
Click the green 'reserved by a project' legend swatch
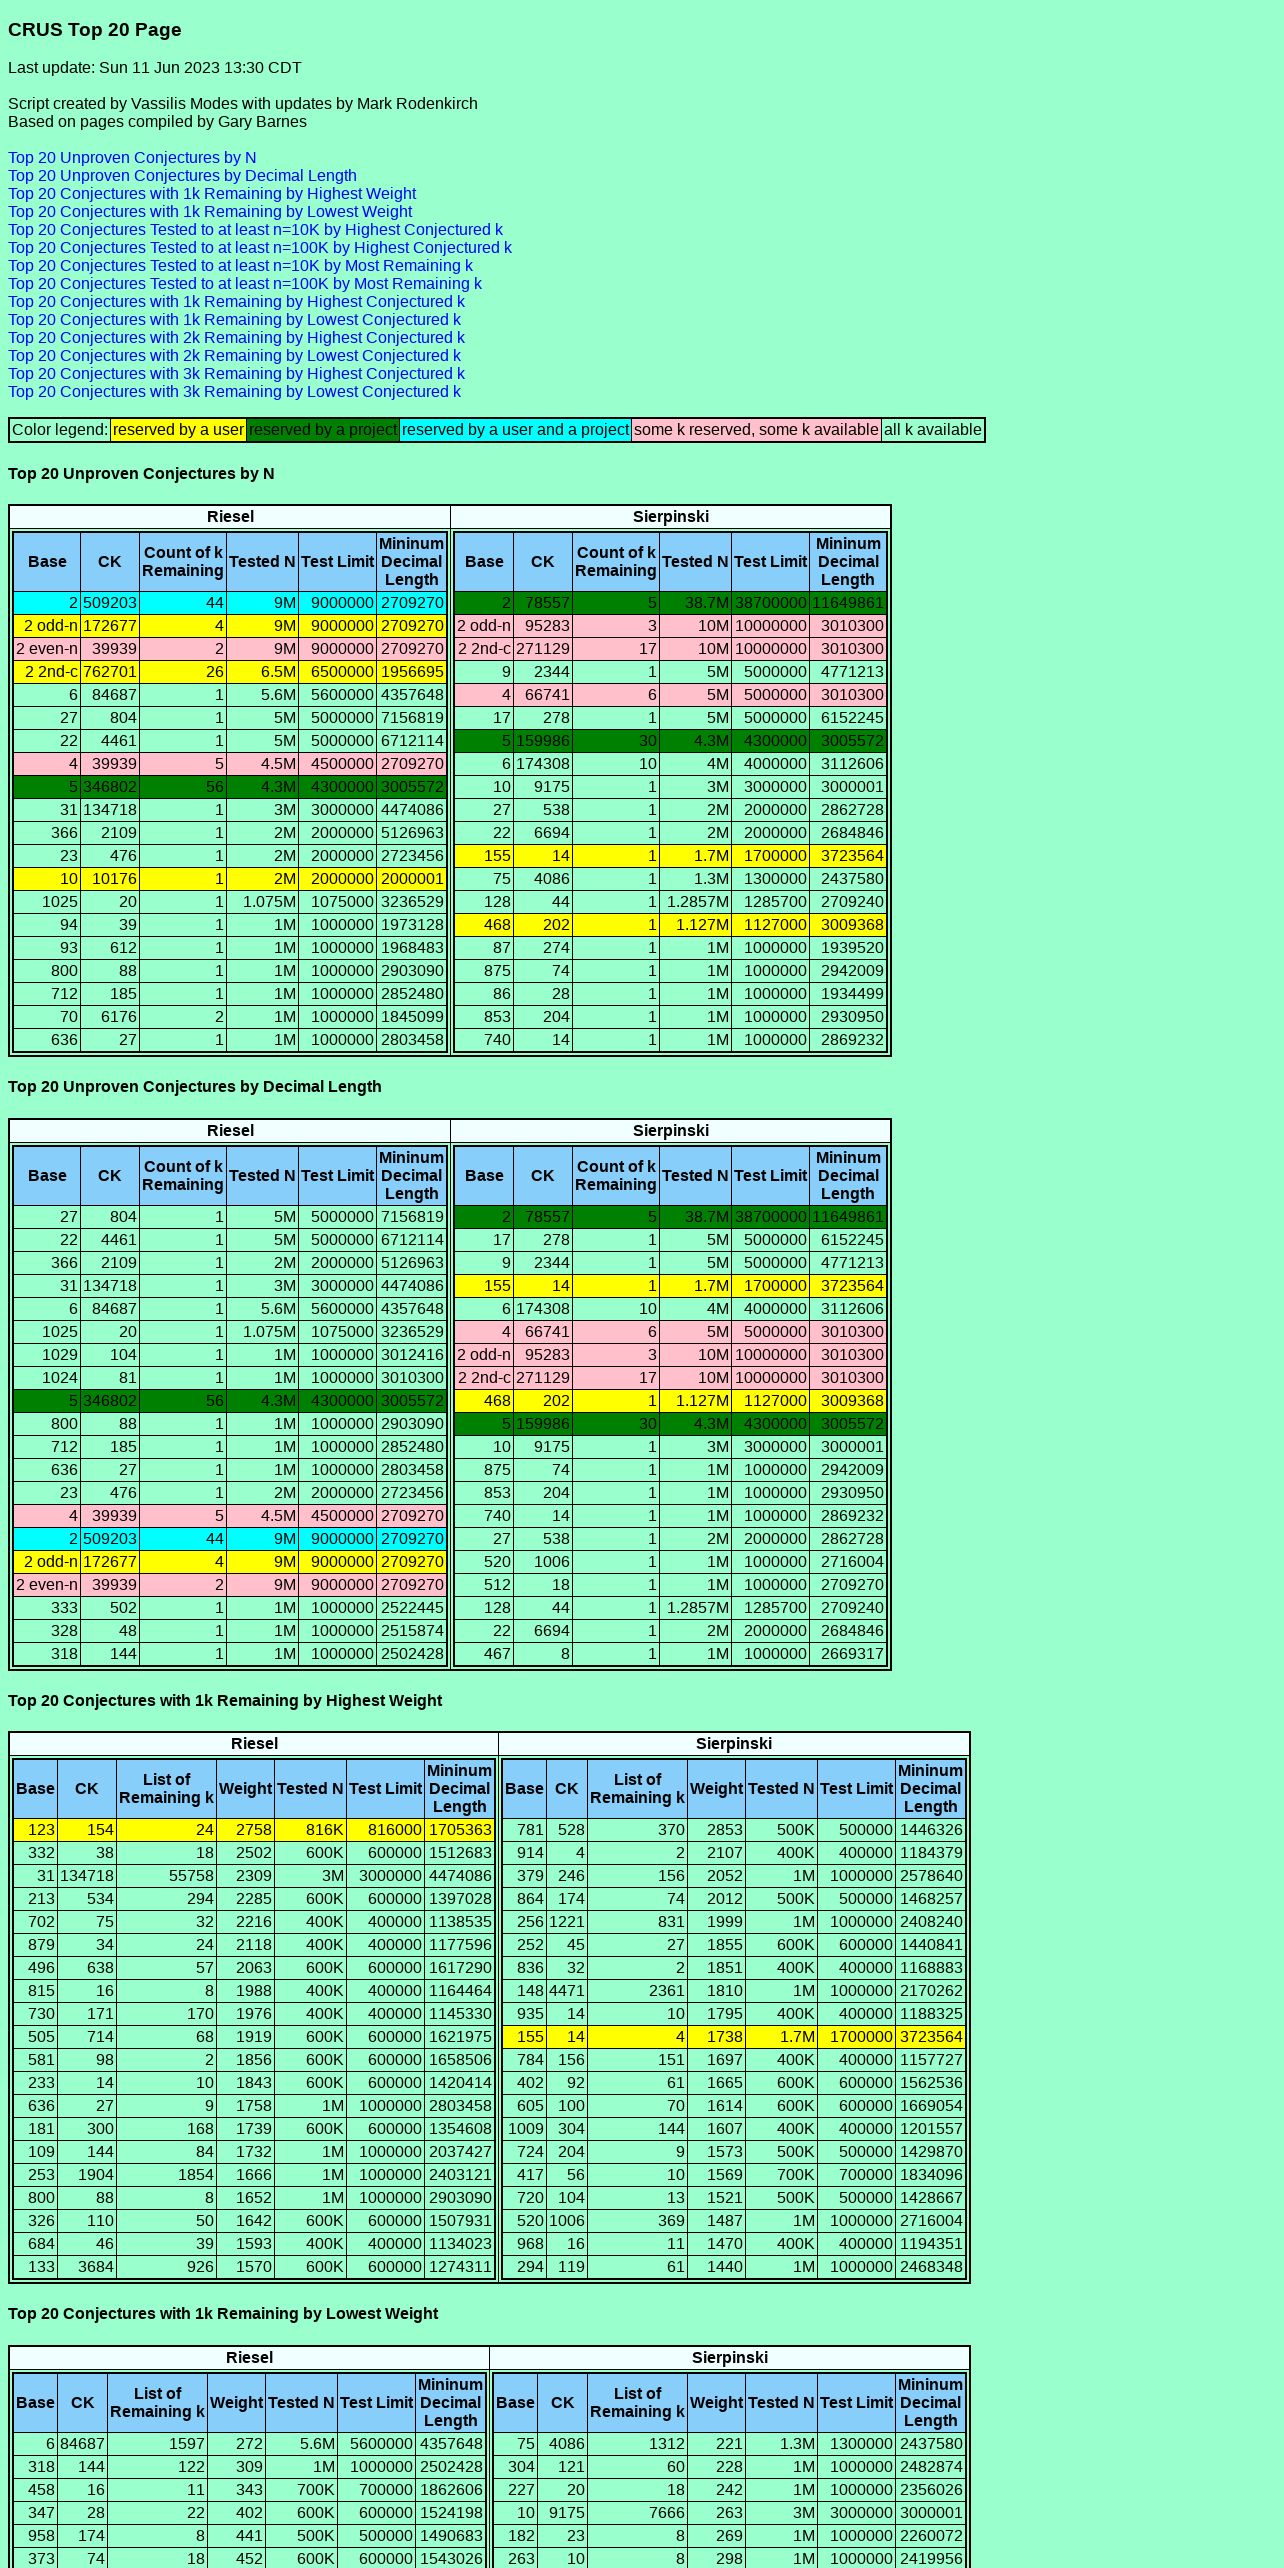coord(323,430)
